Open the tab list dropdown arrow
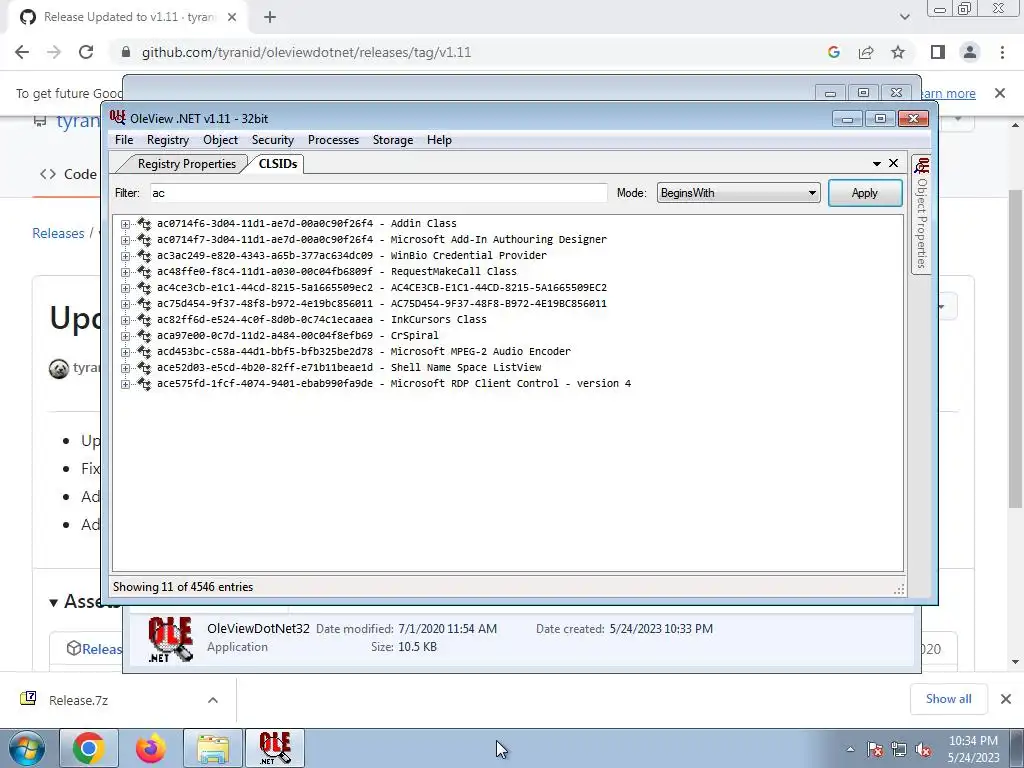The image size is (1024, 768). pos(876,164)
